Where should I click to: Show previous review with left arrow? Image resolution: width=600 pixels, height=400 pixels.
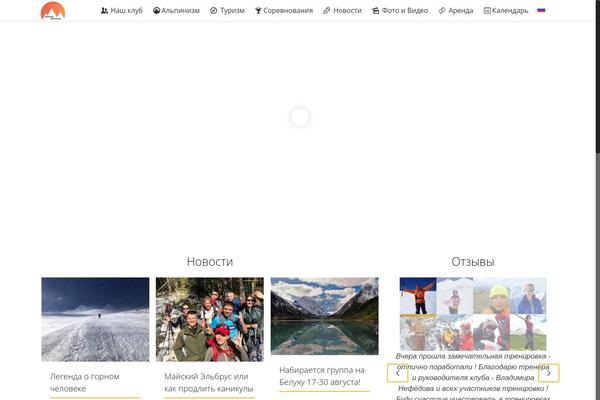point(398,373)
